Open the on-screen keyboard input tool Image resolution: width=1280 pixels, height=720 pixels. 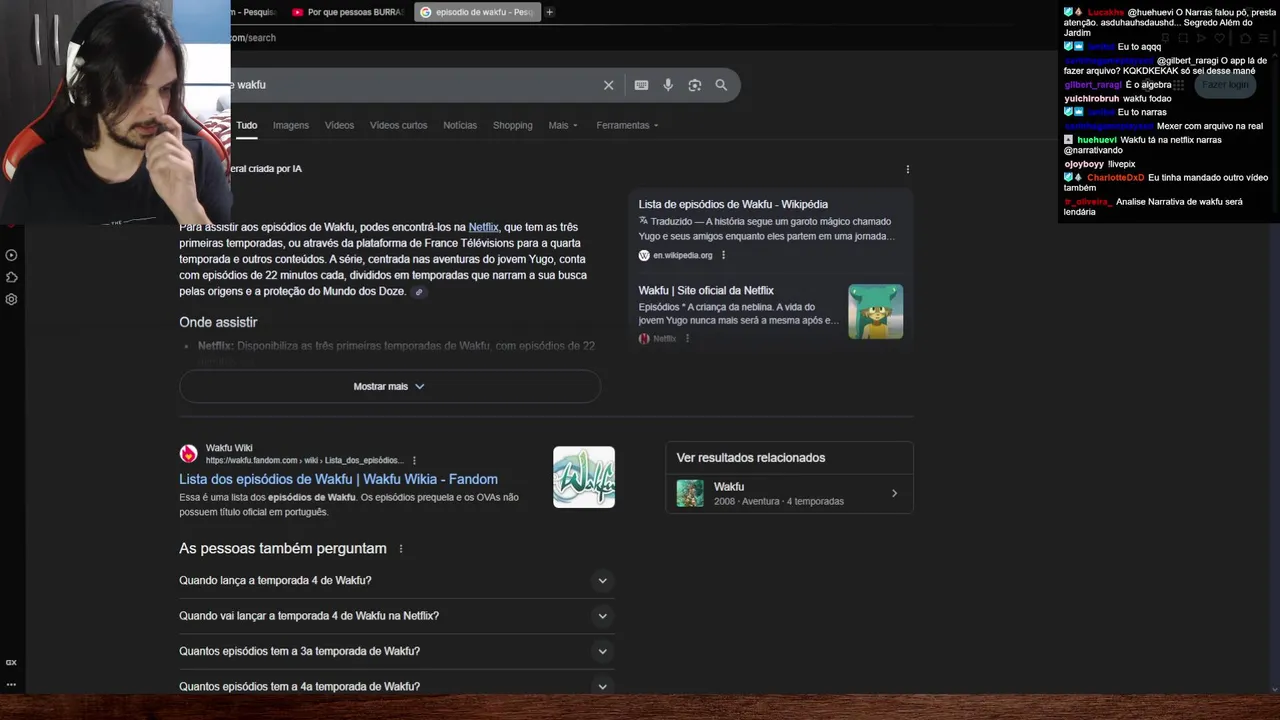pyautogui.click(x=641, y=85)
